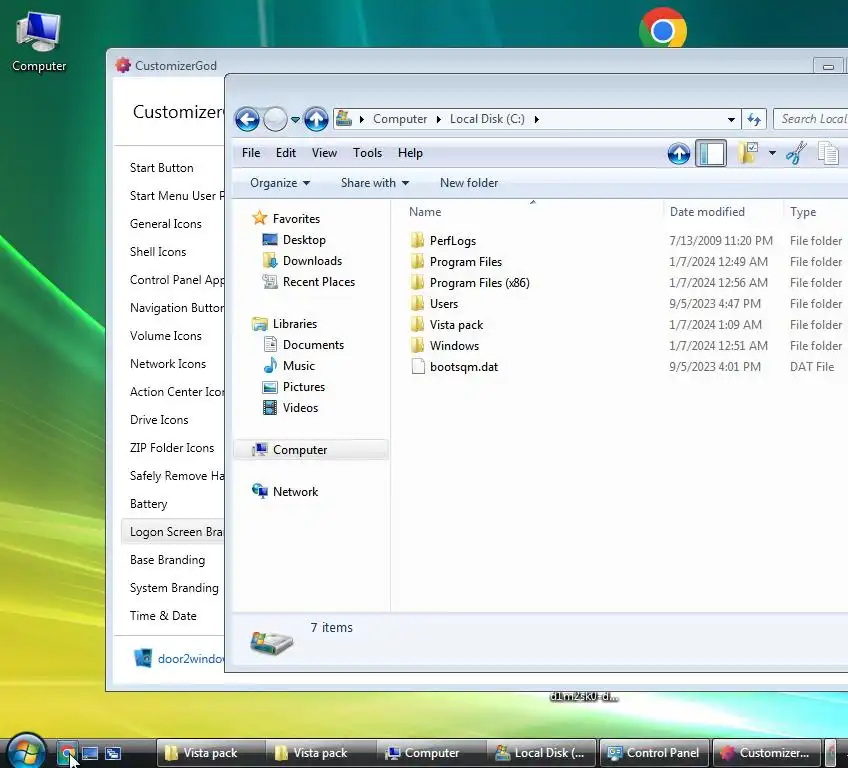Open Libraries in the navigation pane
848x768 pixels.
[295, 324]
